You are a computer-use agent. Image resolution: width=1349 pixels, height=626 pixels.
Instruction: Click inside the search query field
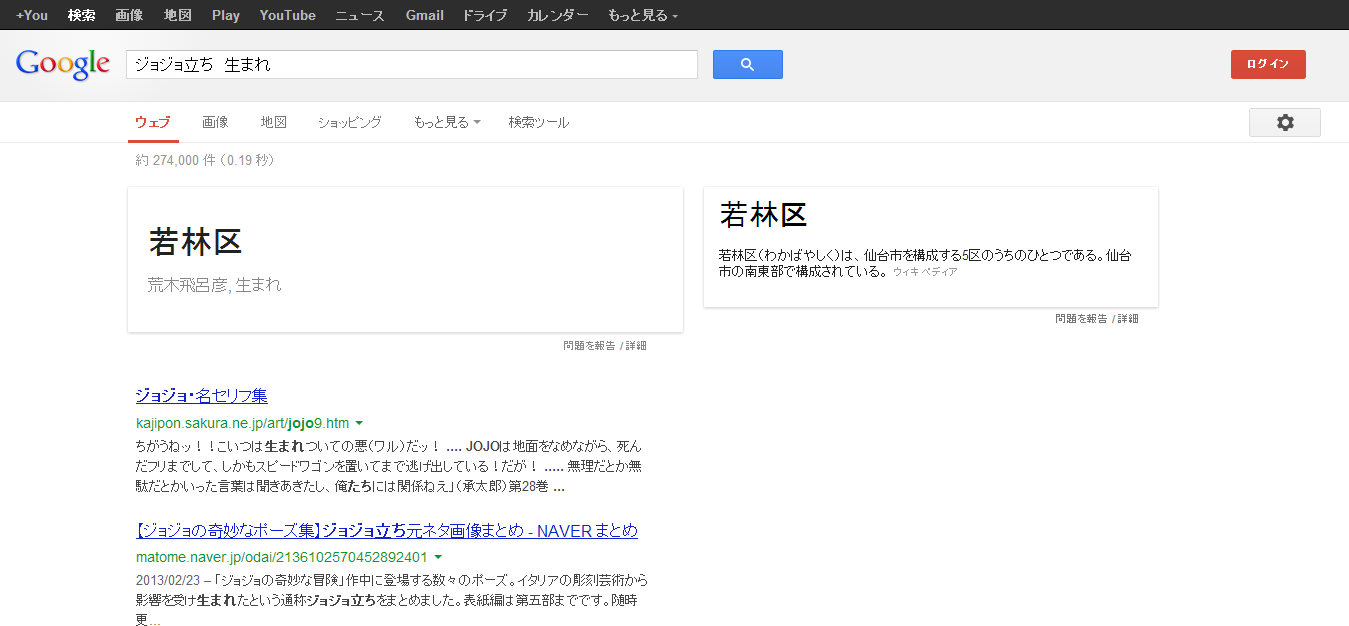pyautogui.click(x=410, y=65)
